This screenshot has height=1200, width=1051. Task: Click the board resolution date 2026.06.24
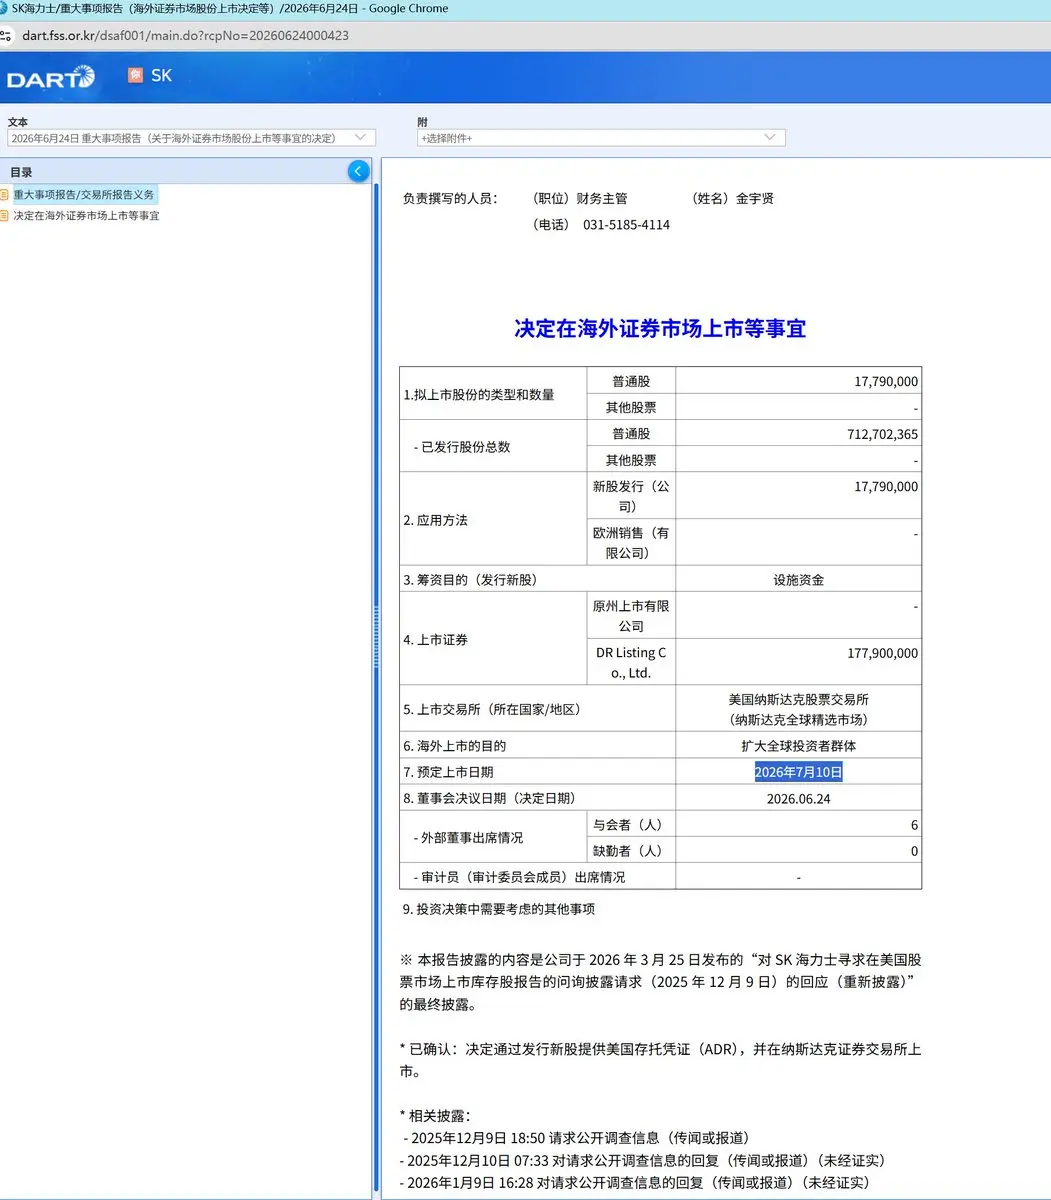point(798,798)
